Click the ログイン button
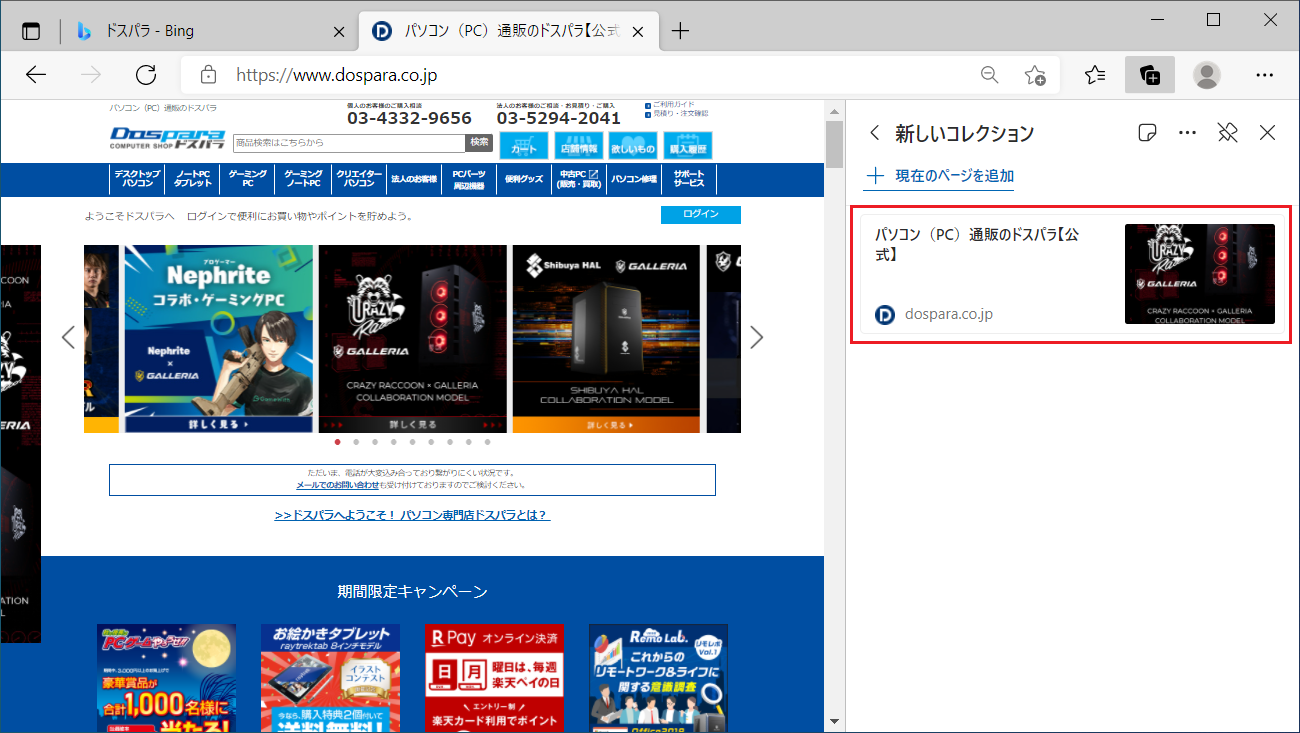 click(x=701, y=215)
